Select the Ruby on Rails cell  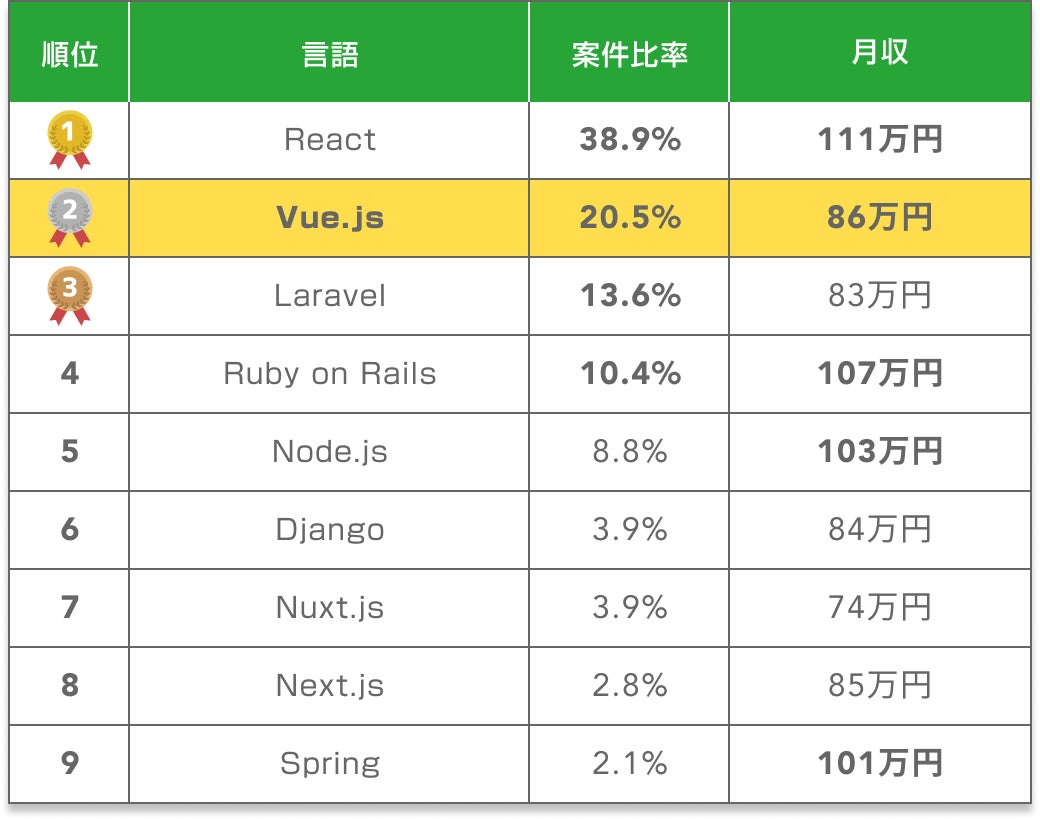[x=330, y=374]
